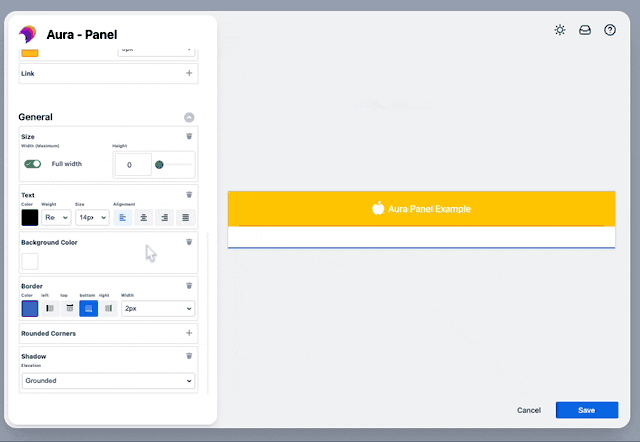Toggle the Full width switch
Viewport: 640px width, 442px height.
[33, 164]
